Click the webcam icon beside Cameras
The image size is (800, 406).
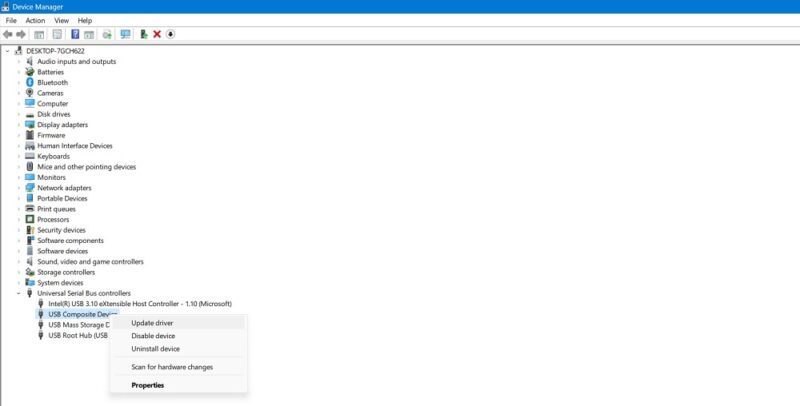pyautogui.click(x=30, y=93)
